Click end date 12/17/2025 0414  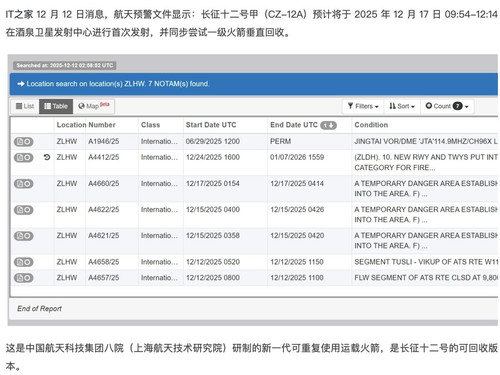(x=297, y=183)
